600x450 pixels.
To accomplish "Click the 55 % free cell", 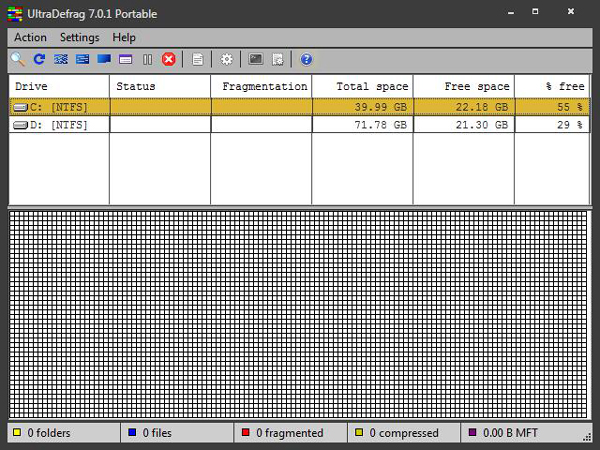I will 552,107.
